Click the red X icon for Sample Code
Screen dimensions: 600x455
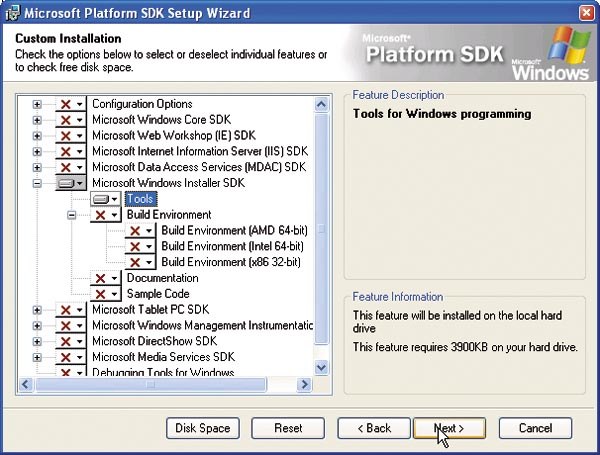pyautogui.click(x=105, y=294)
